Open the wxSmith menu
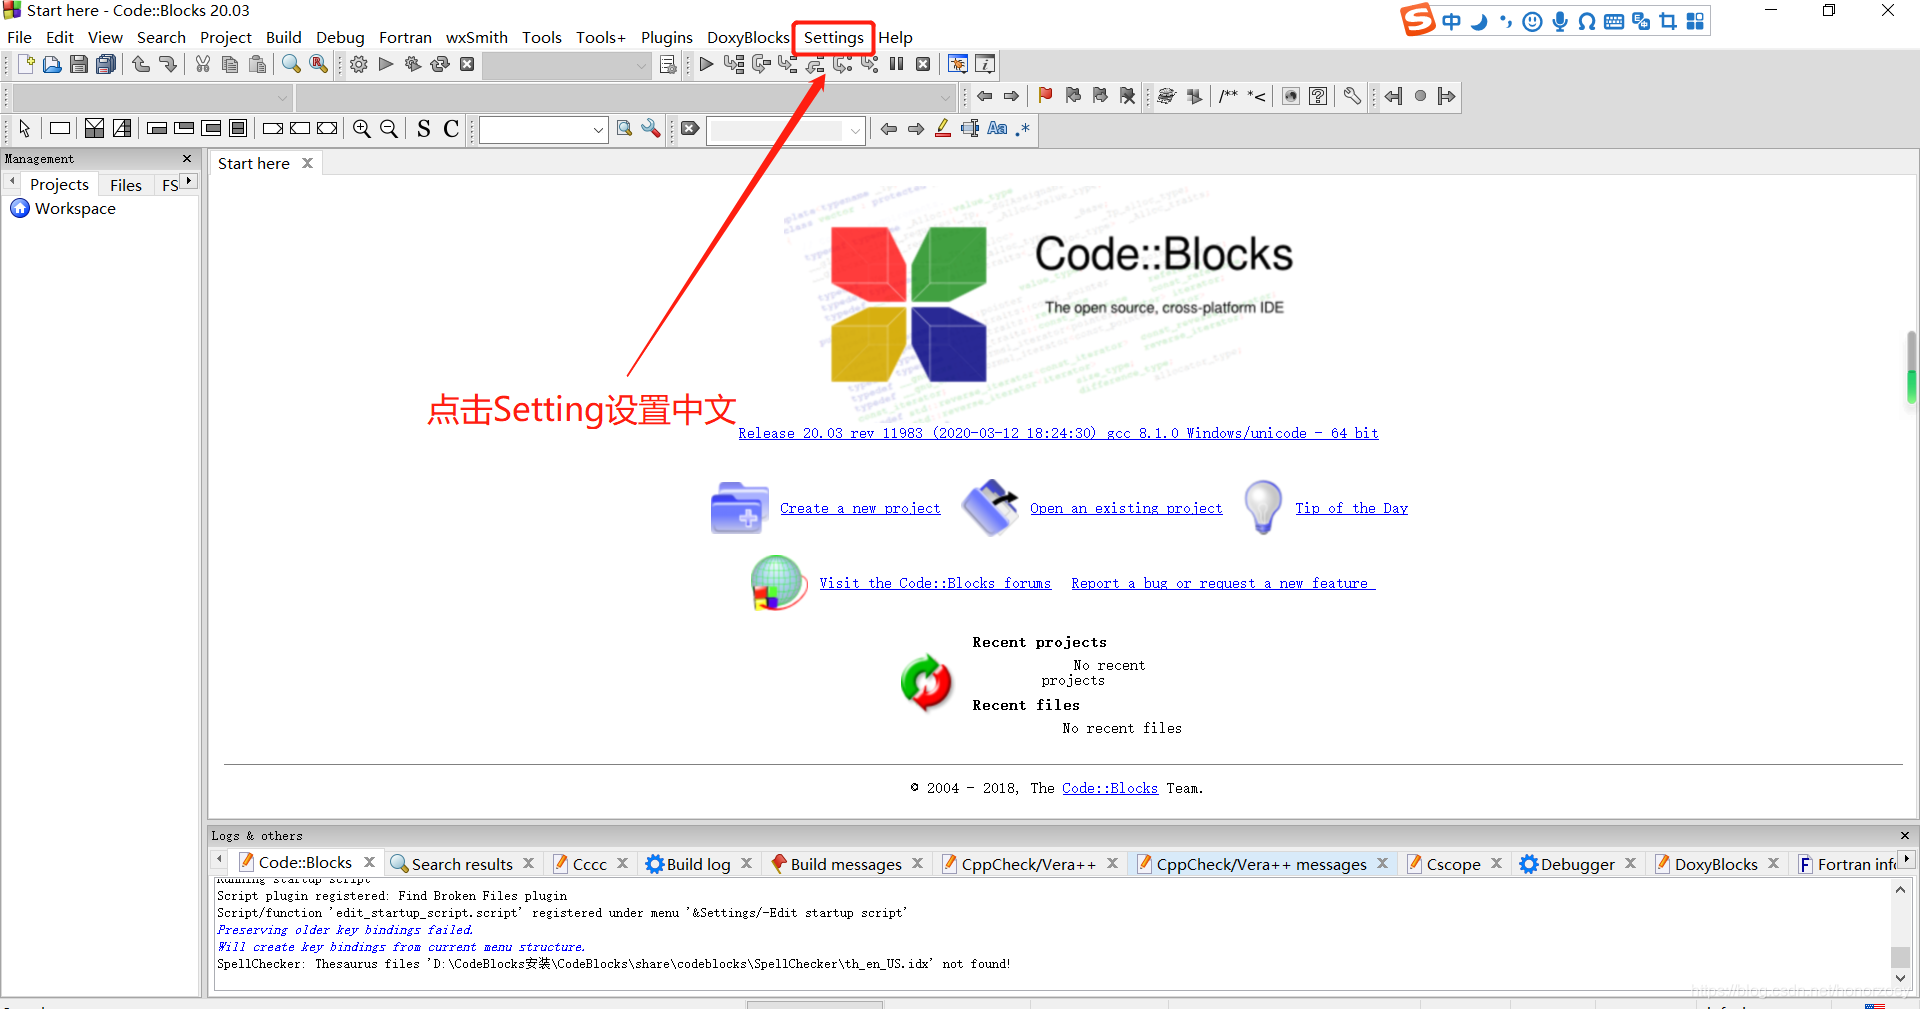The image size is (1920, 1009). point(477,38)
